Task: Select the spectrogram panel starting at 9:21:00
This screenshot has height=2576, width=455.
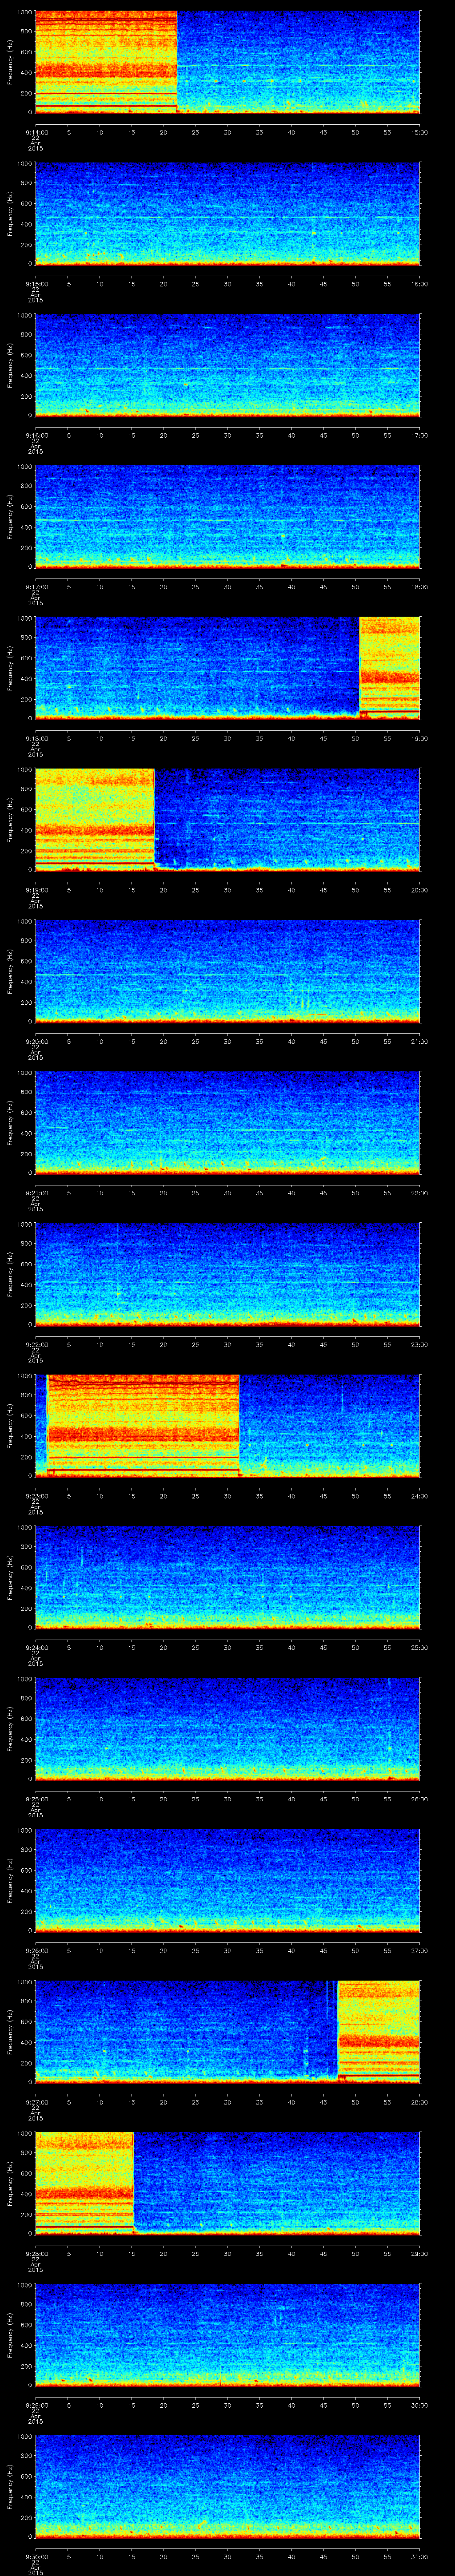Action: (x=227, y=1123)
